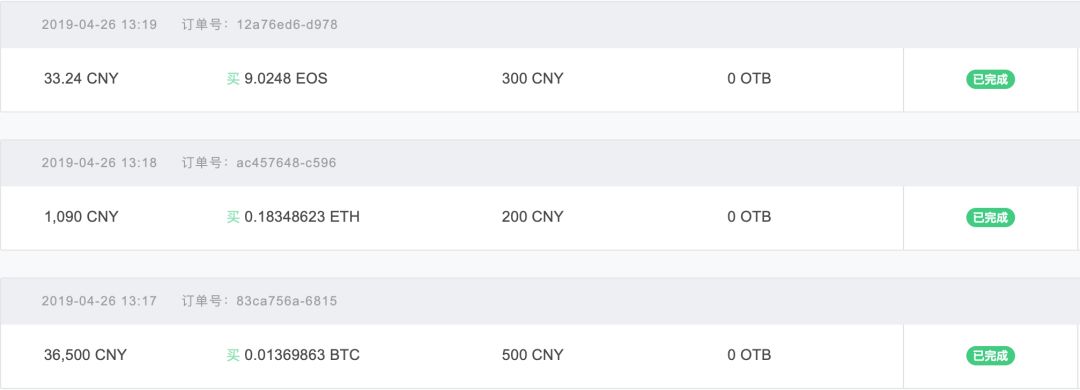1080x390 pixels.
Task: Click the 0 OTB fee in BTC row
Action: [x=749, y=355]
